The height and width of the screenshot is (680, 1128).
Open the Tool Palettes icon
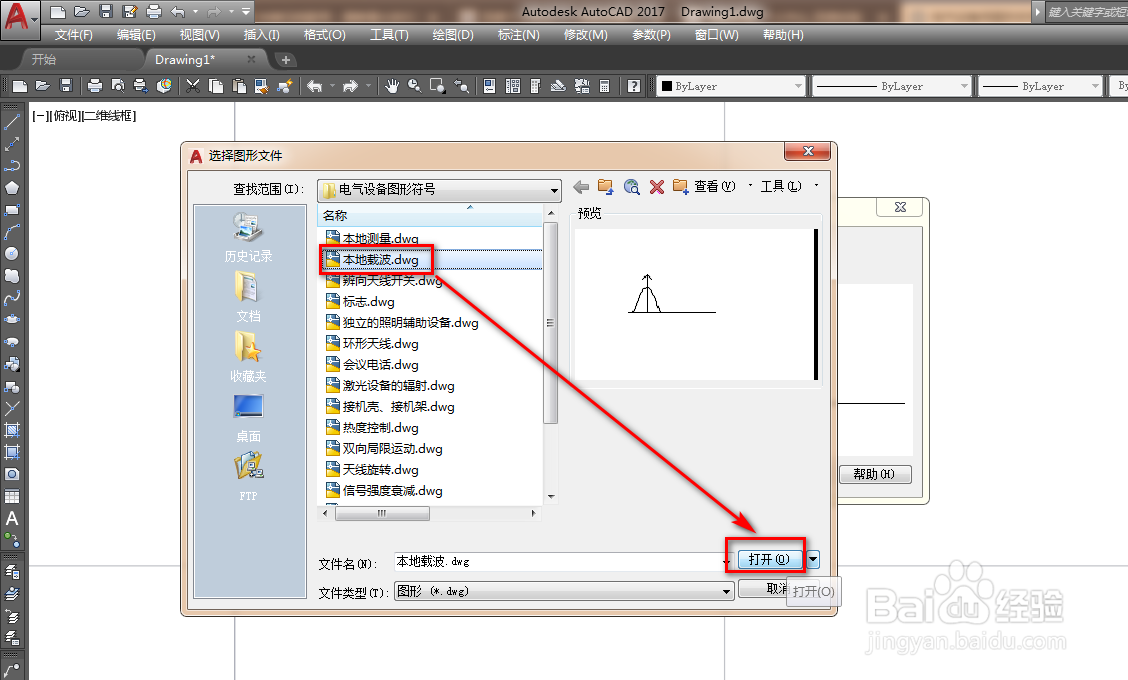(535, 86)
